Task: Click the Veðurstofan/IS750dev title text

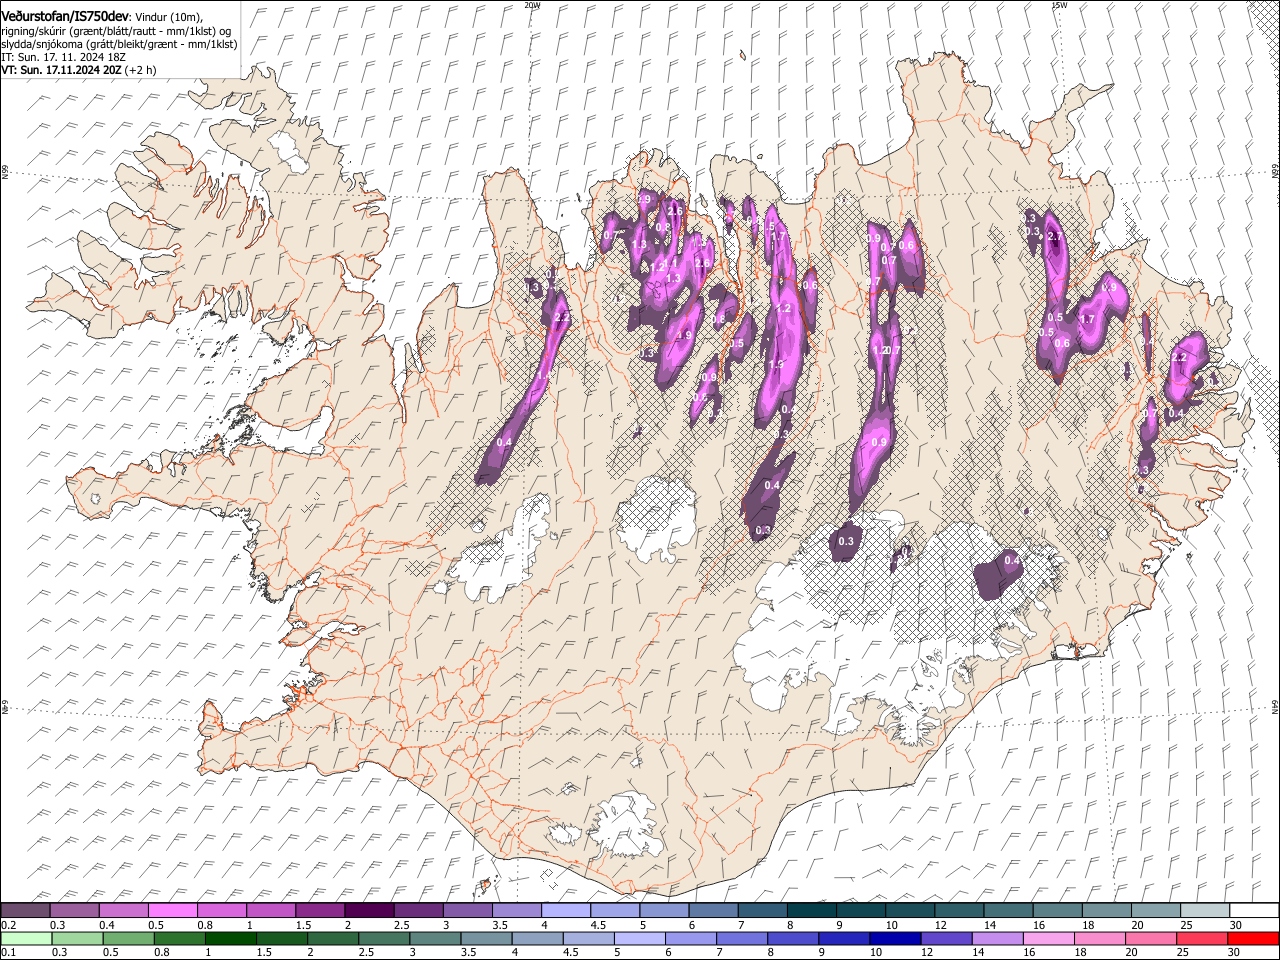Action: 65,16
